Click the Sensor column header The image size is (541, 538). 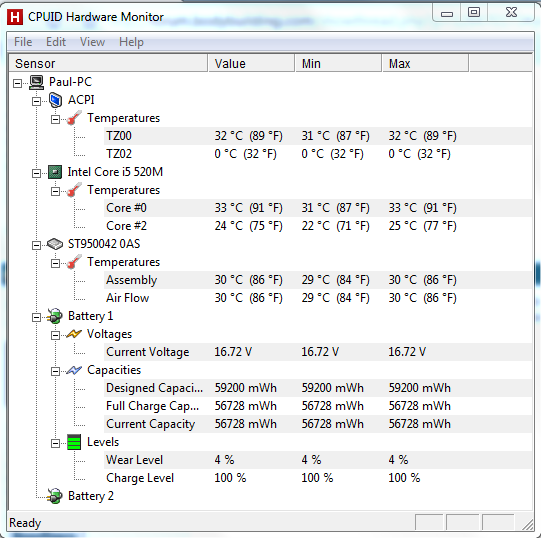coord(108,63)
